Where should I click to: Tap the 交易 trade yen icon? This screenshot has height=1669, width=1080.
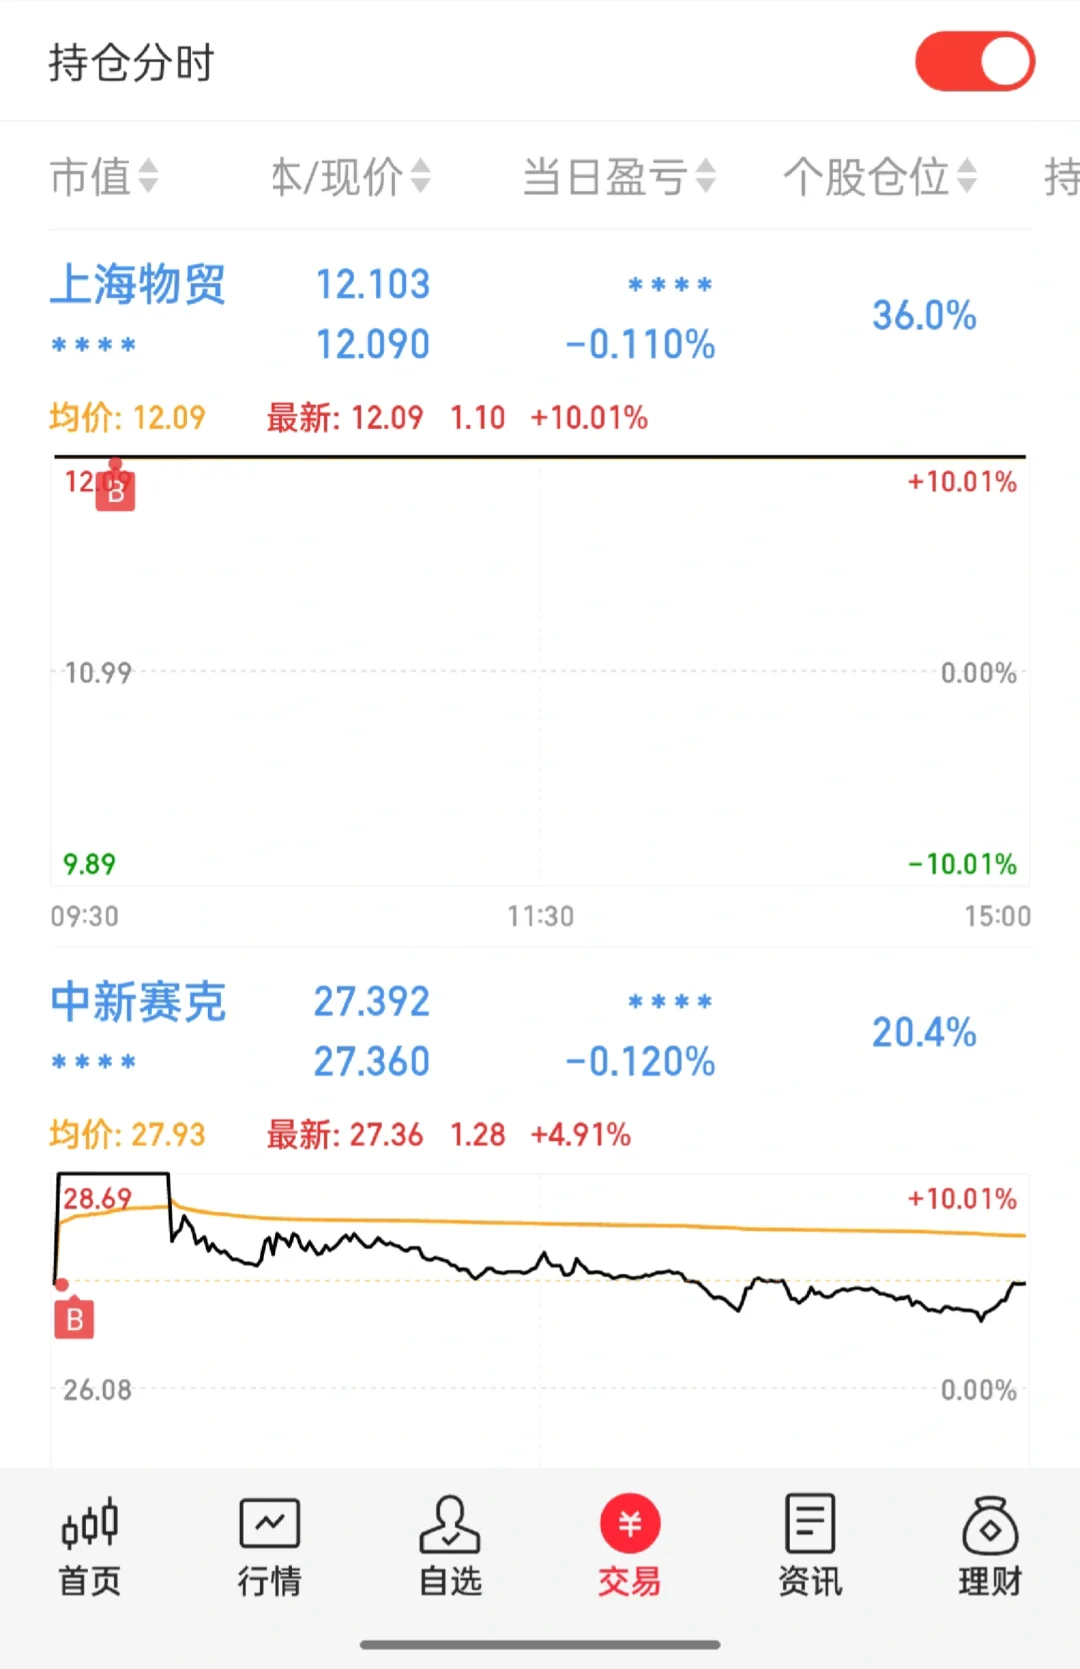click(x=630, y=1524)
